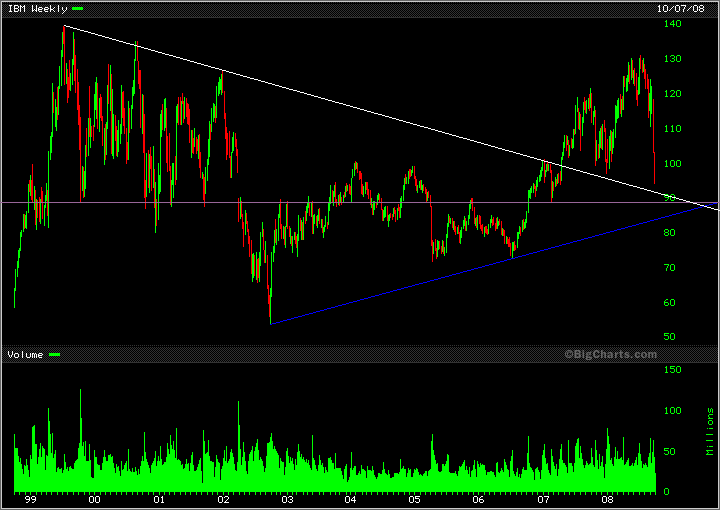Click the 140 price axis label

pyautogui.click(x=673, y=23)
